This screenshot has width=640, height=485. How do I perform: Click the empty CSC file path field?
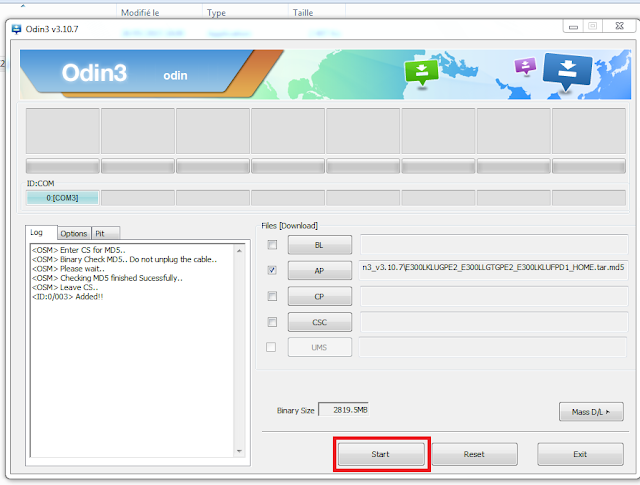[493, 322]
